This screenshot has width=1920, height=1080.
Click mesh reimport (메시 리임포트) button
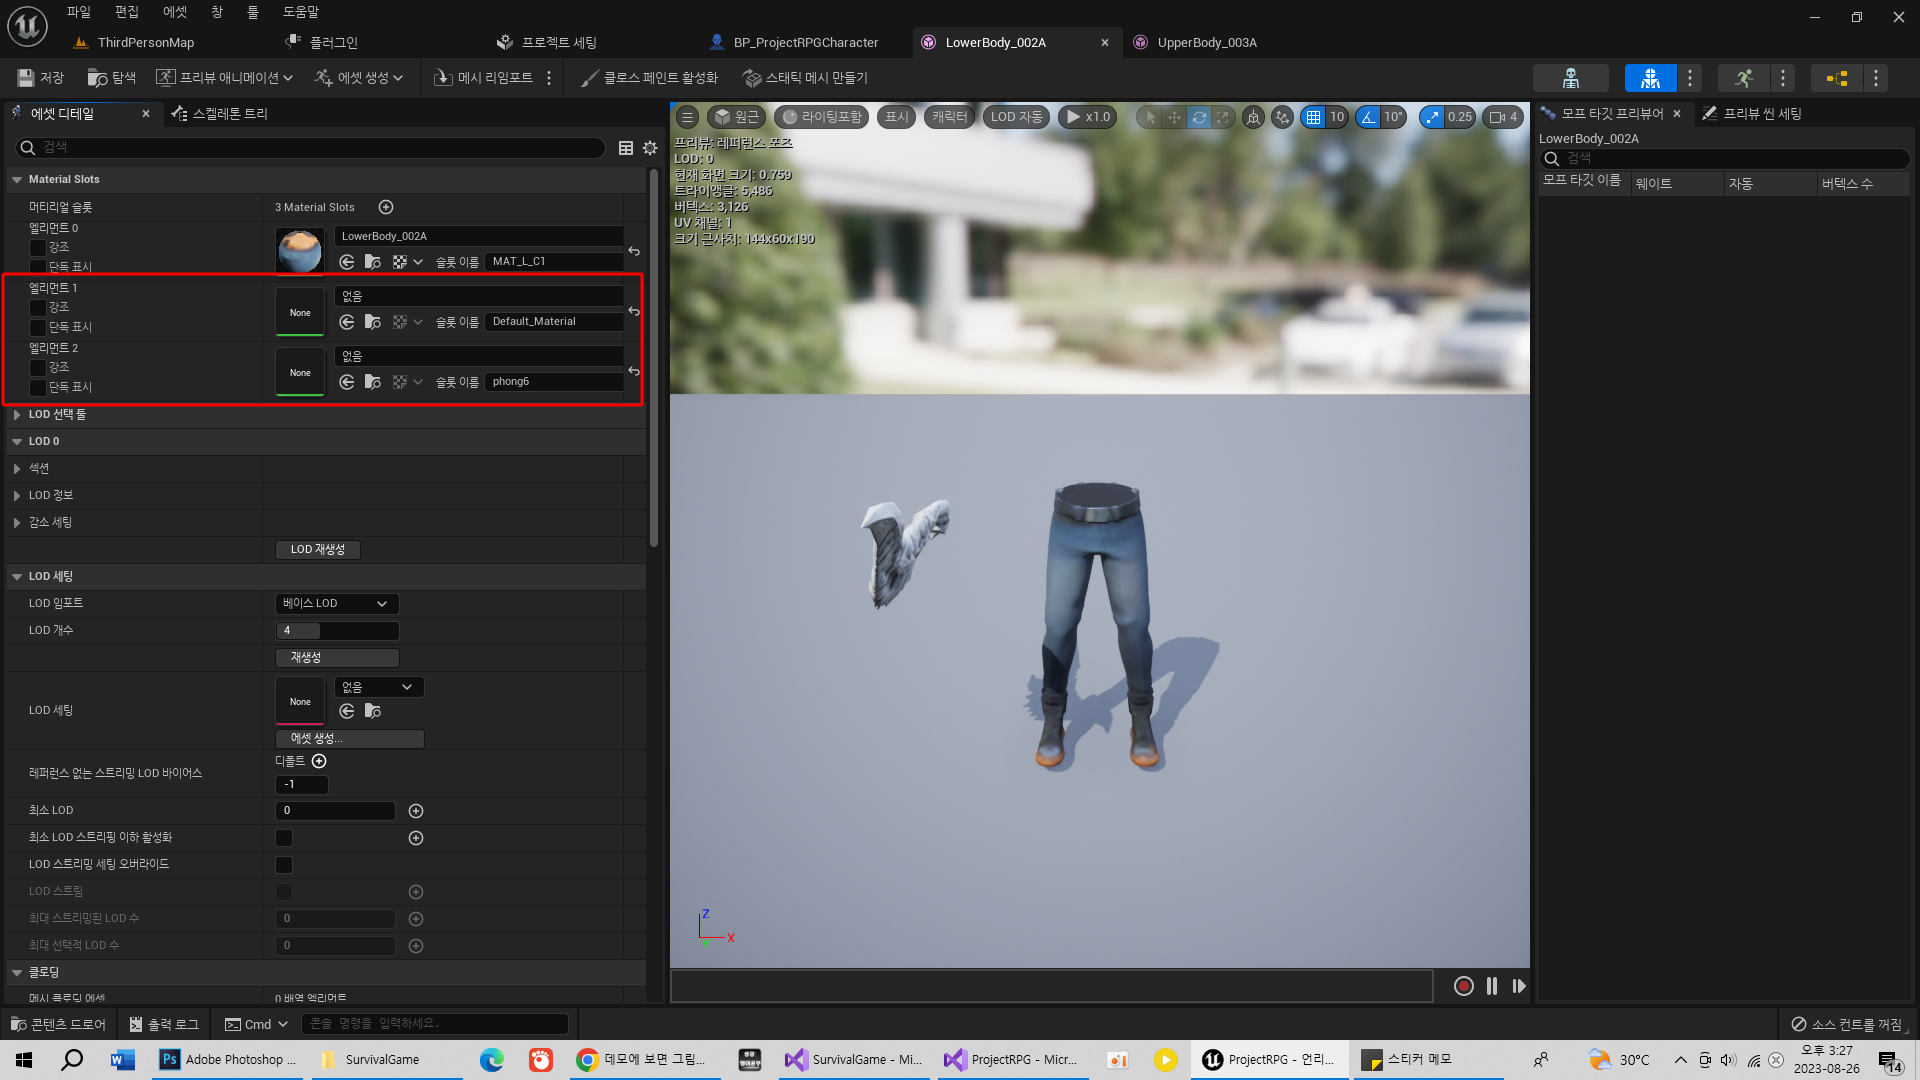click(x=483, y=78)
